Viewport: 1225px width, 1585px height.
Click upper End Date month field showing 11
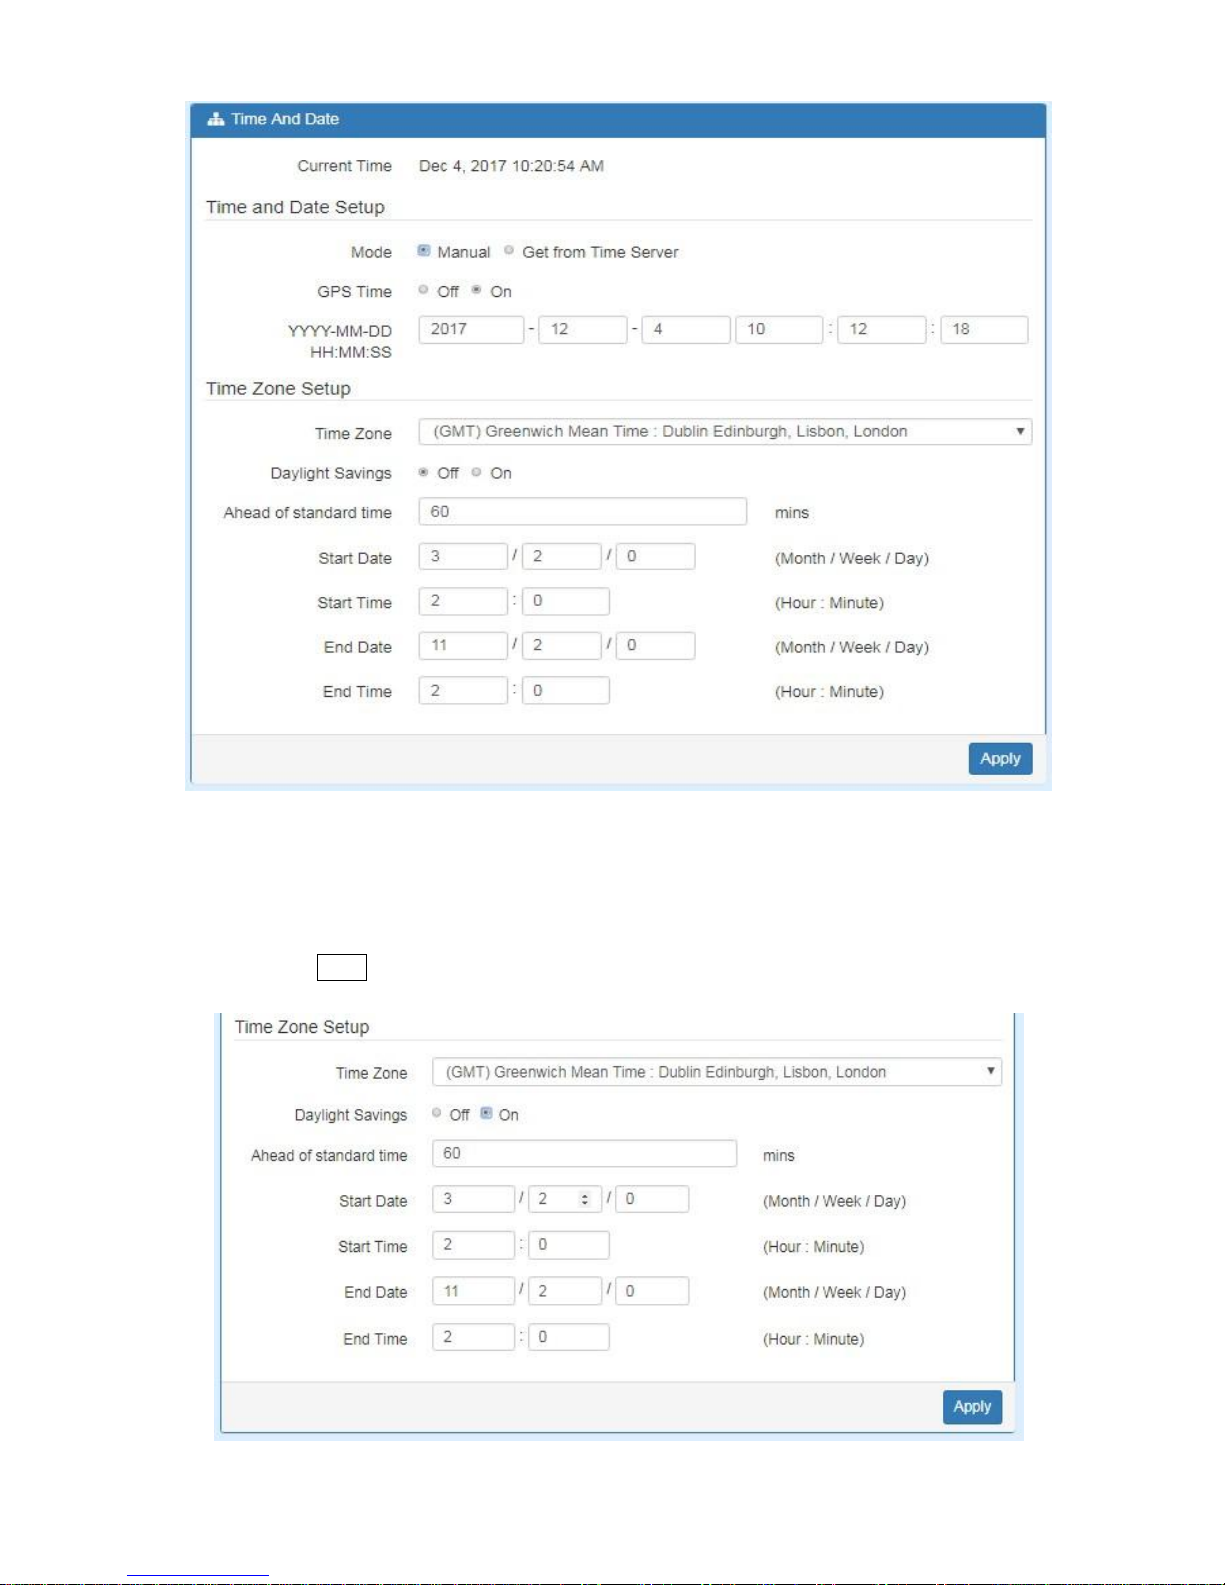pos(463,645)
